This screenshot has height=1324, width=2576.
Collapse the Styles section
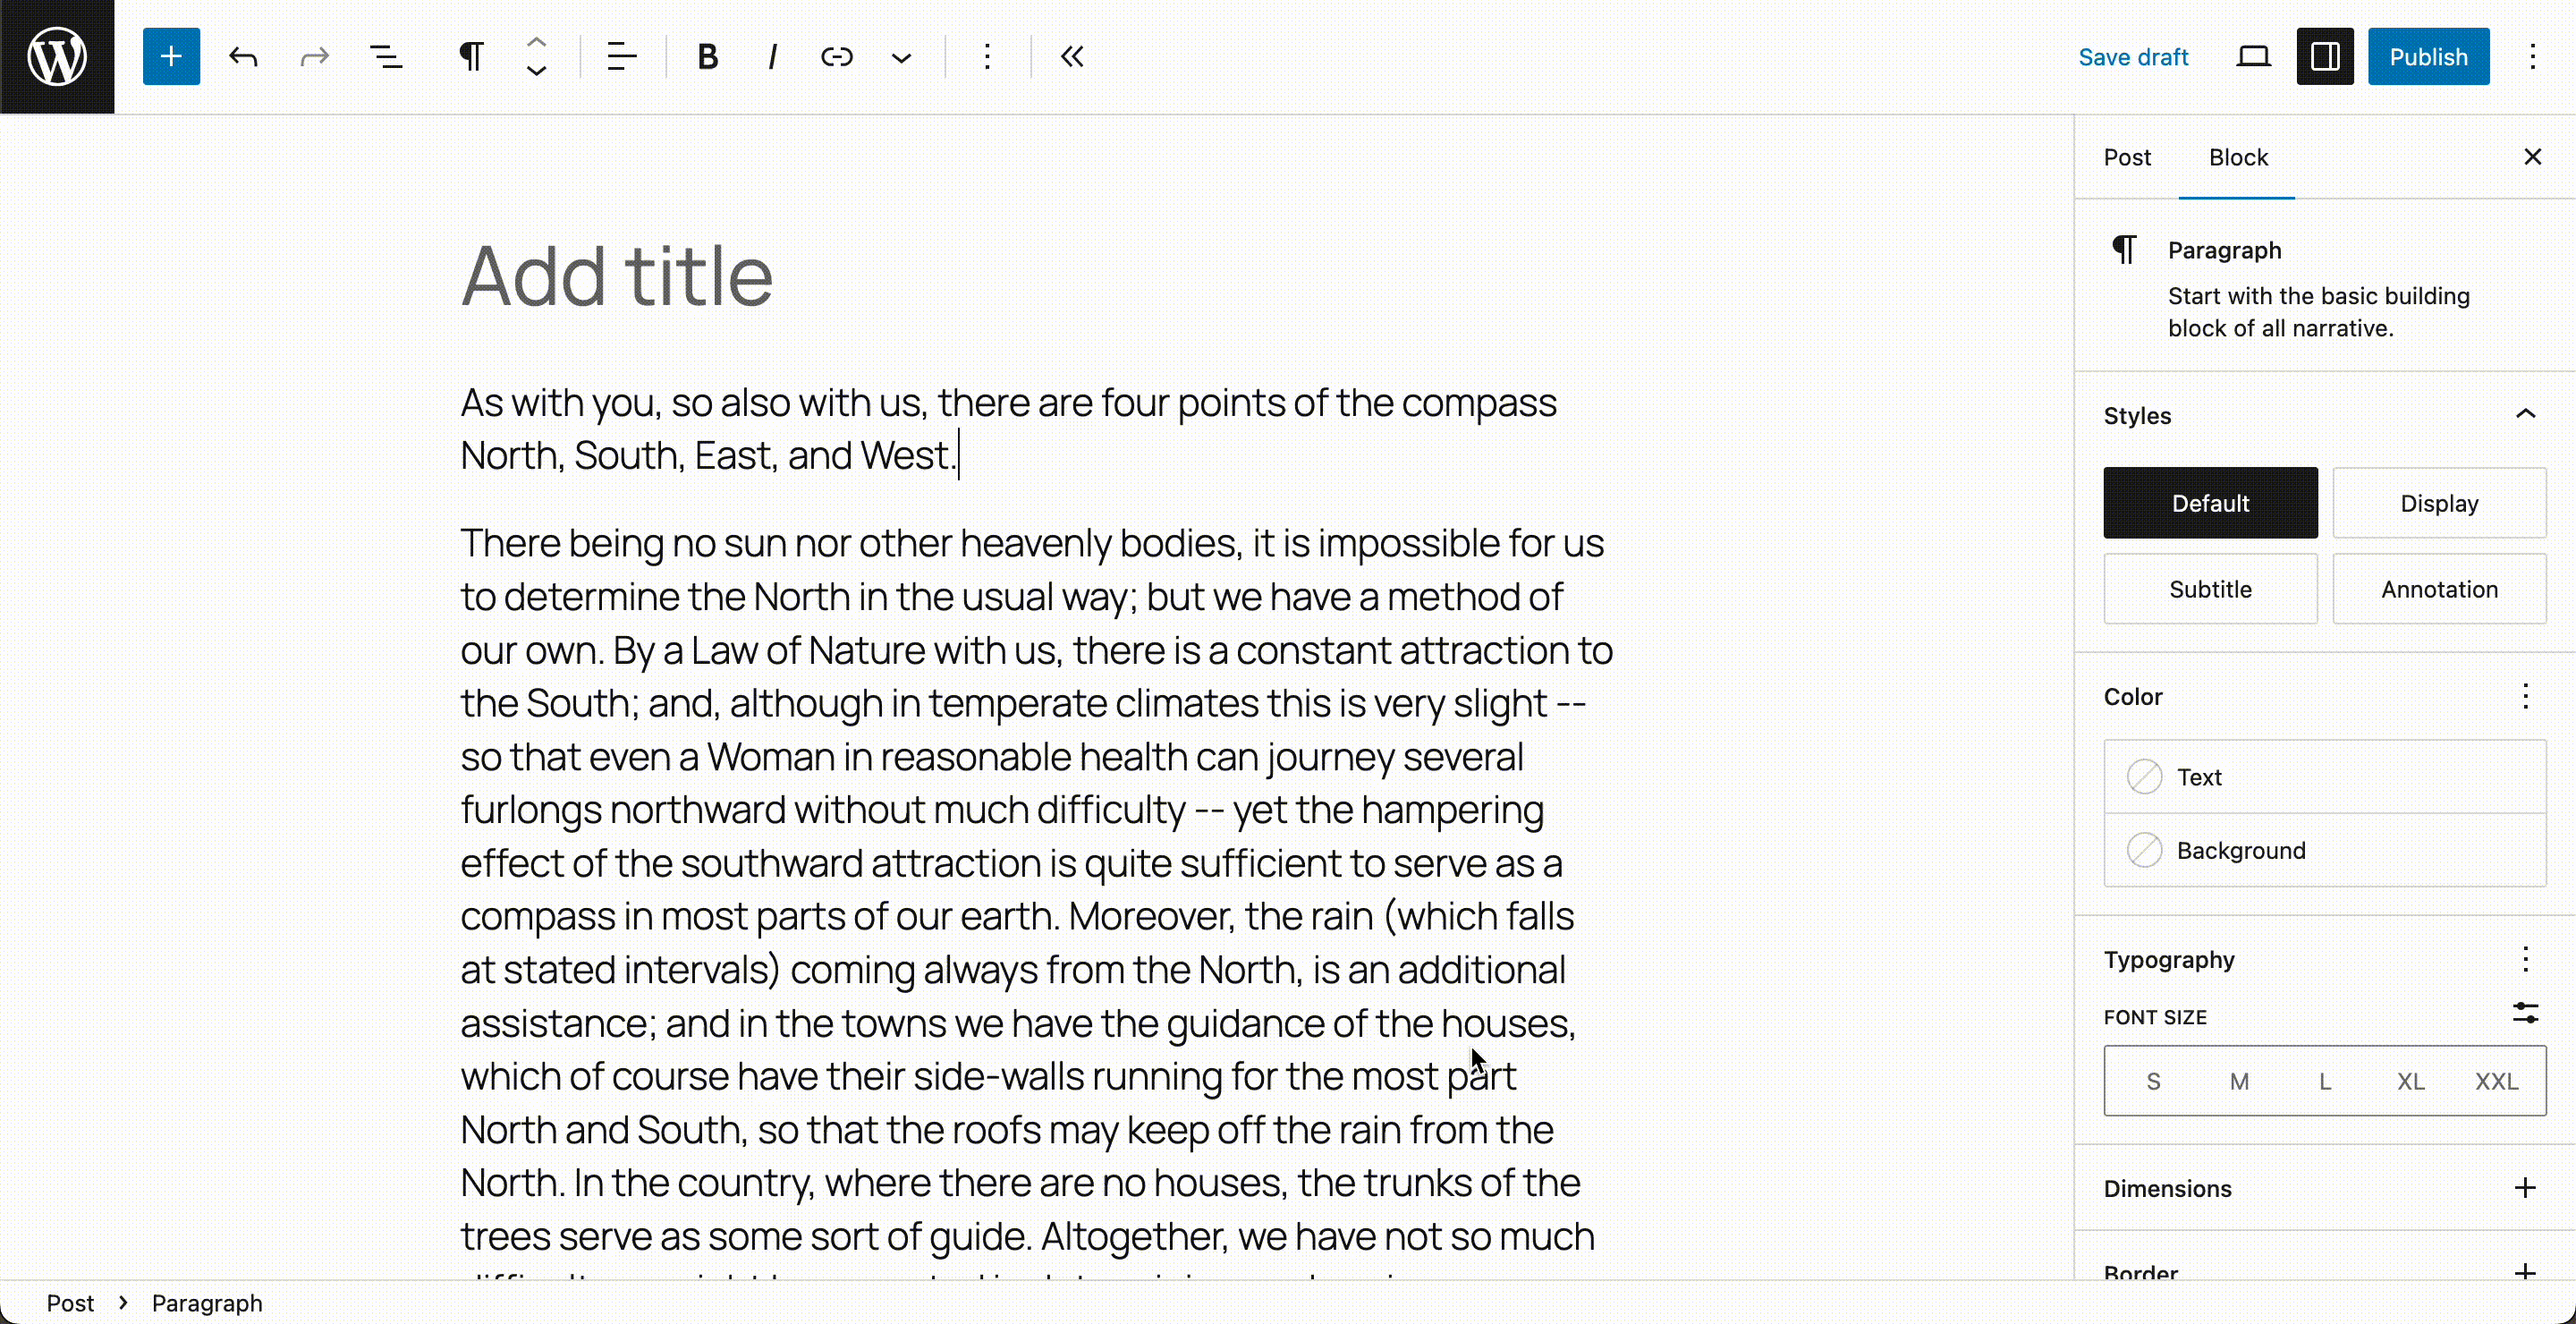pyautogui.click(x=2525, y=415)
